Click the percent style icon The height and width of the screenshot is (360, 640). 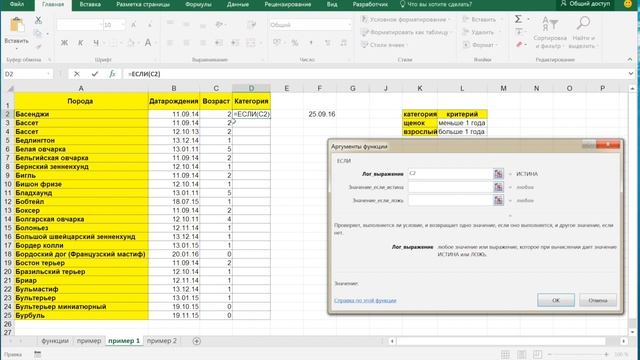pyautogui.click(x=295, y=42)
